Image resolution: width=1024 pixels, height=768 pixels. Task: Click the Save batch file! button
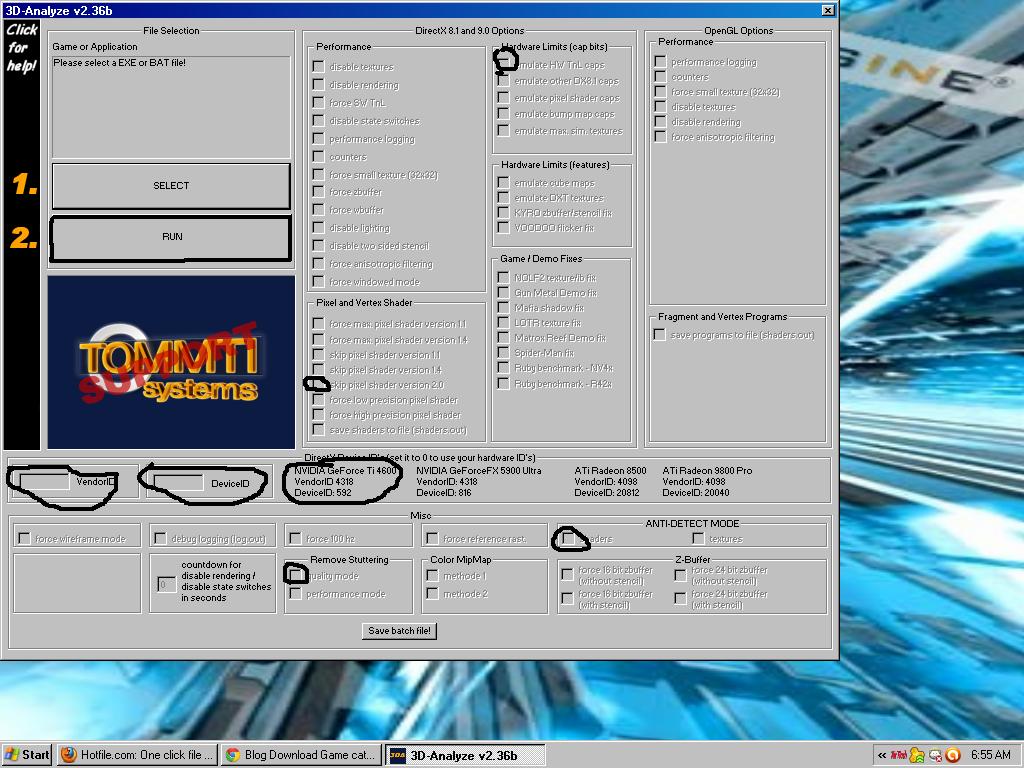coord(399,631)
